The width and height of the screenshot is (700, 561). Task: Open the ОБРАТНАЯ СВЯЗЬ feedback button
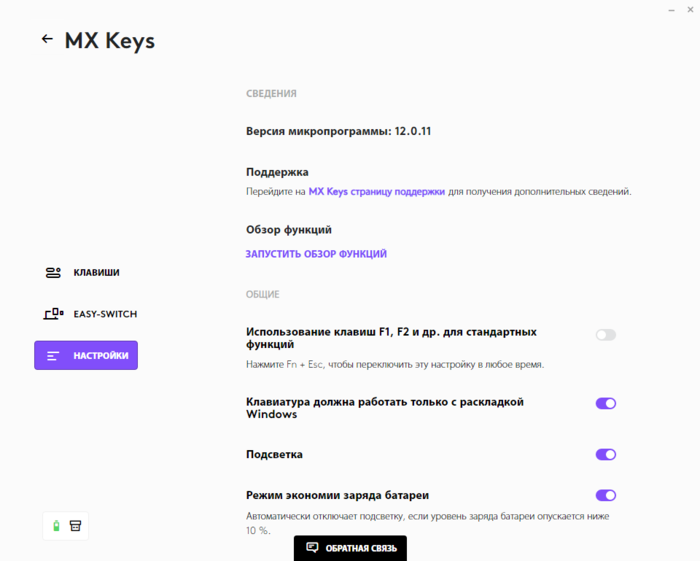pyautogui.click(x=350, y=548)
